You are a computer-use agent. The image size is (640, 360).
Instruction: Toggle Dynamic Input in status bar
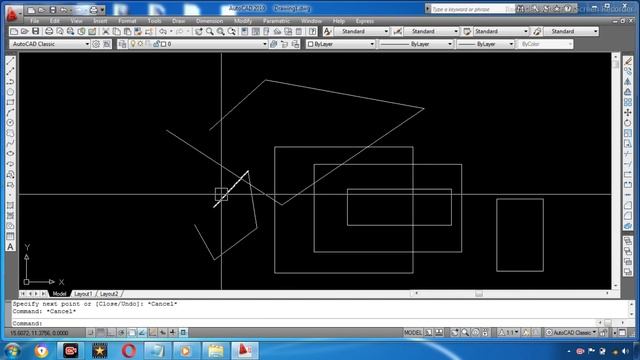point(162,333)
